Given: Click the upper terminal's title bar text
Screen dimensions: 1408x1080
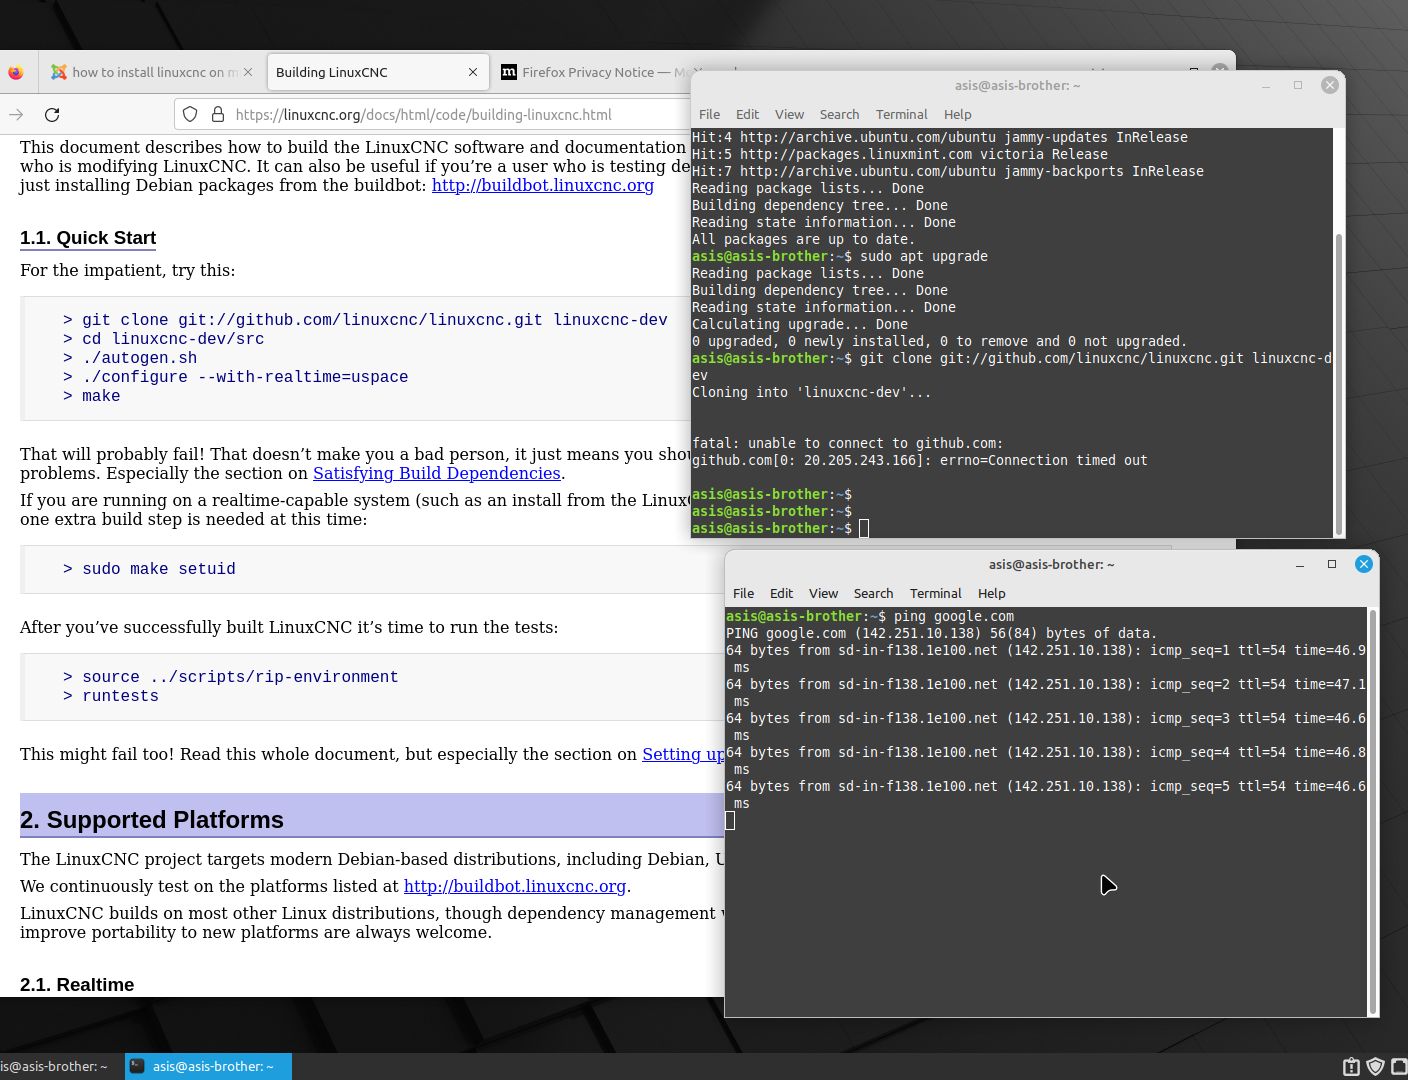Looking at the screenshot, I should [1017, 86].
